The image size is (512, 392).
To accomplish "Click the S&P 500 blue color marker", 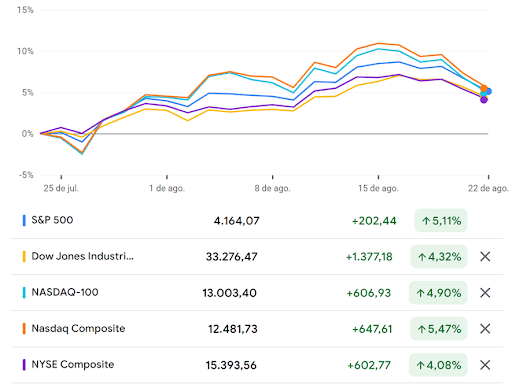I will point(24,221).
